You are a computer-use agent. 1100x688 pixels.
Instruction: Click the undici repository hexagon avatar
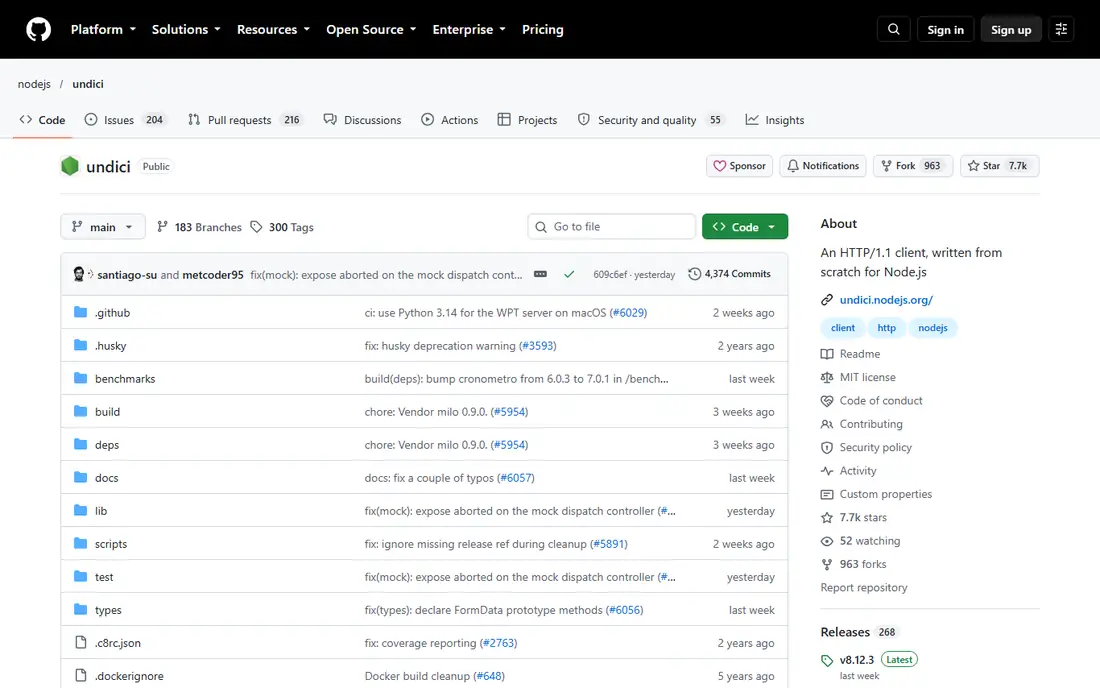coord(70,166)
